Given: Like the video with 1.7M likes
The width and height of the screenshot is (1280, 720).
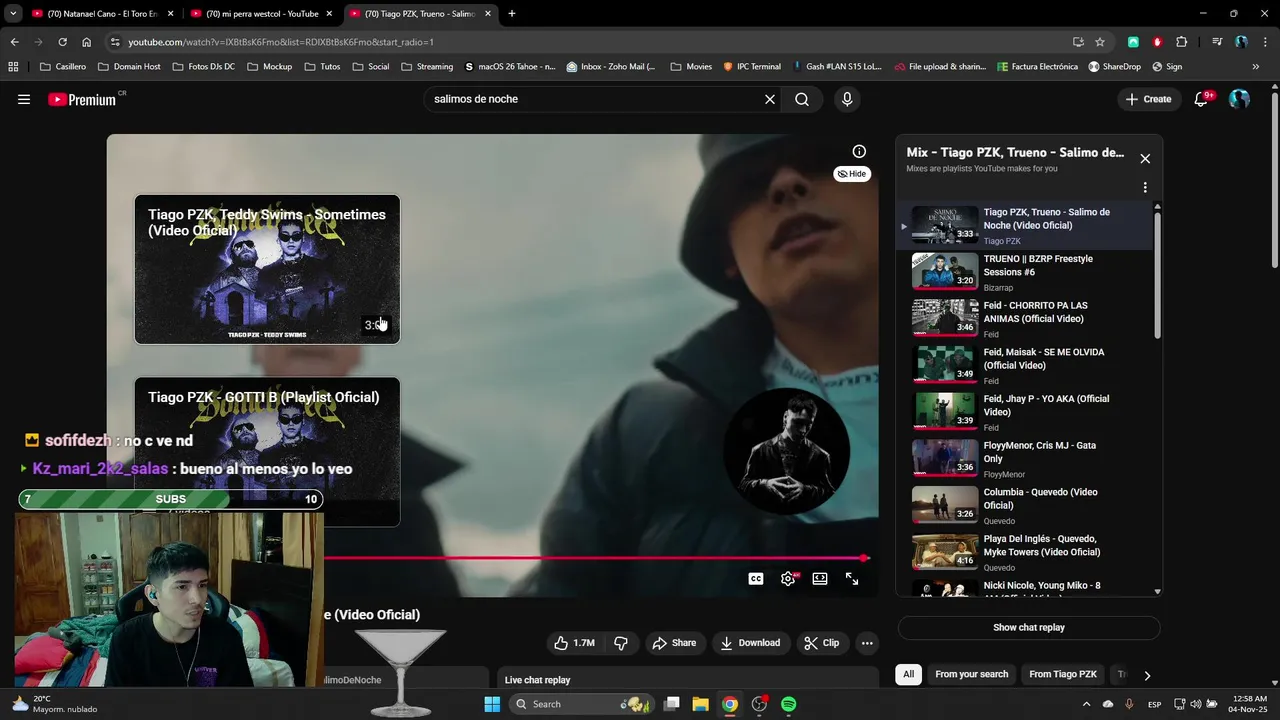Looking at the screenshot, I should [x=574, y=643].
